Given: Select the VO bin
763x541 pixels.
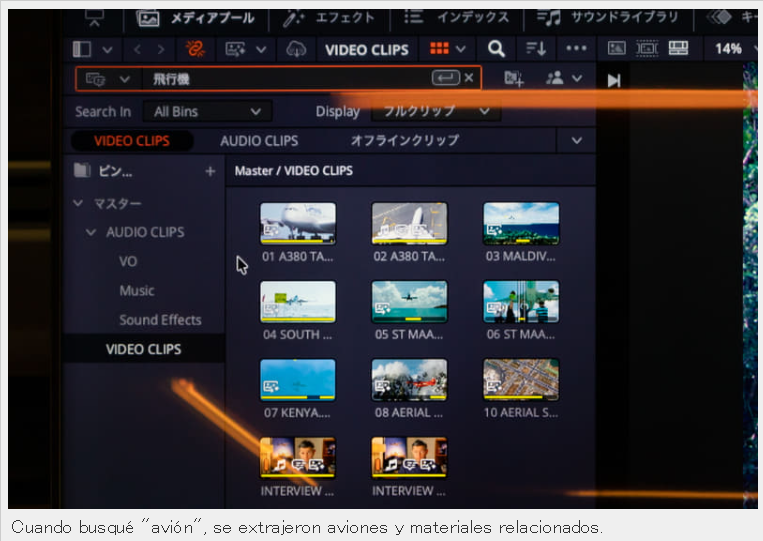Looking at the screenshot, I should pos(128,261).
